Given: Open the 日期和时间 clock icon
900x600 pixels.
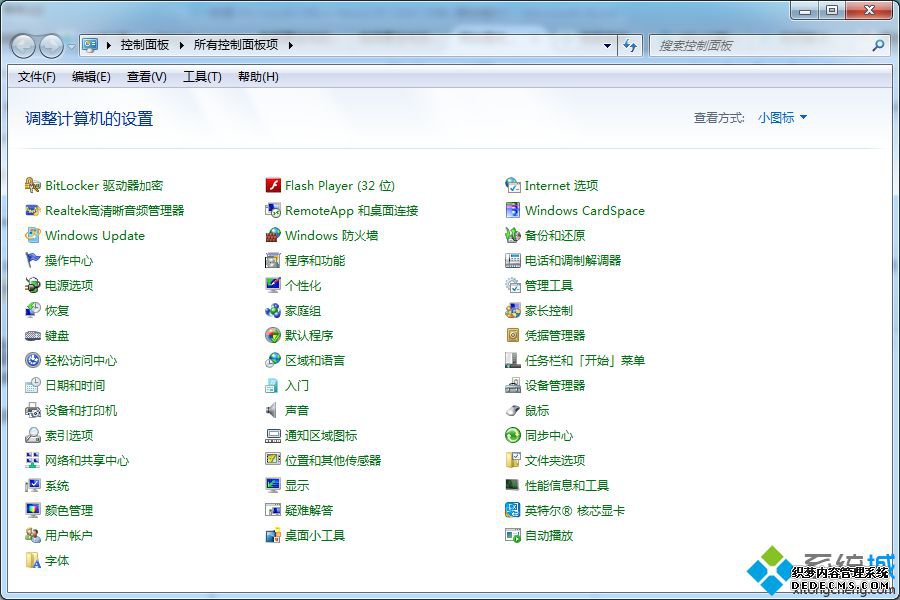Looking at the screenshot, I should (x=33, y=385).
